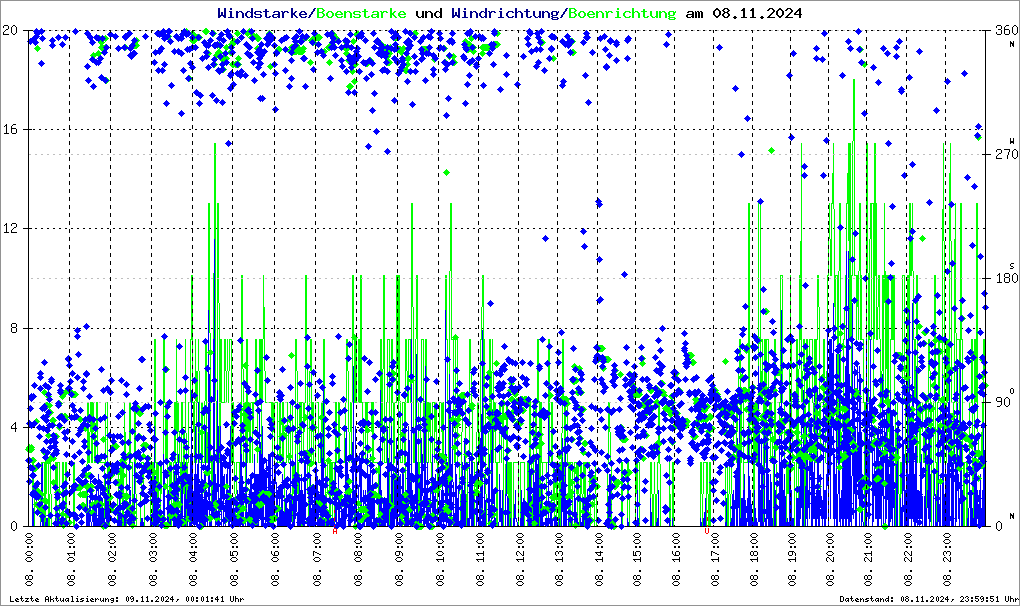The image size is (1020, 606).
Task: Click the '360' value on the right axis
Action: (1001, 30)
